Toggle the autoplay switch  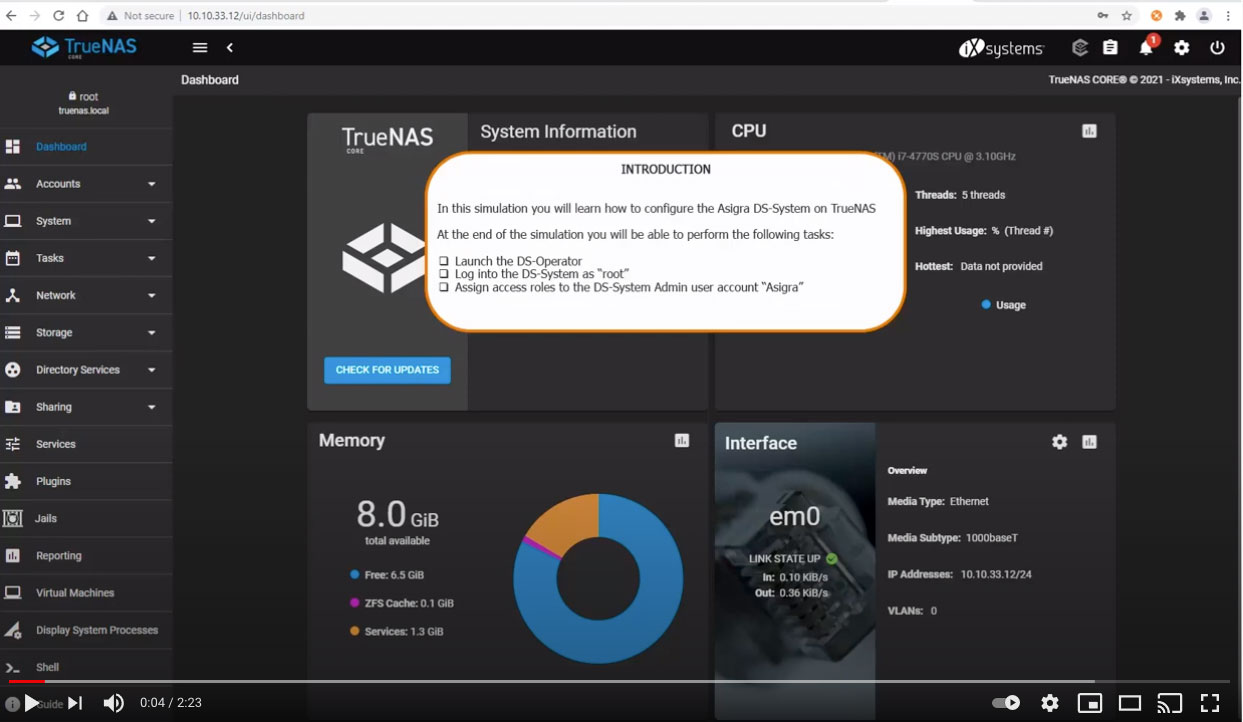1006,703
